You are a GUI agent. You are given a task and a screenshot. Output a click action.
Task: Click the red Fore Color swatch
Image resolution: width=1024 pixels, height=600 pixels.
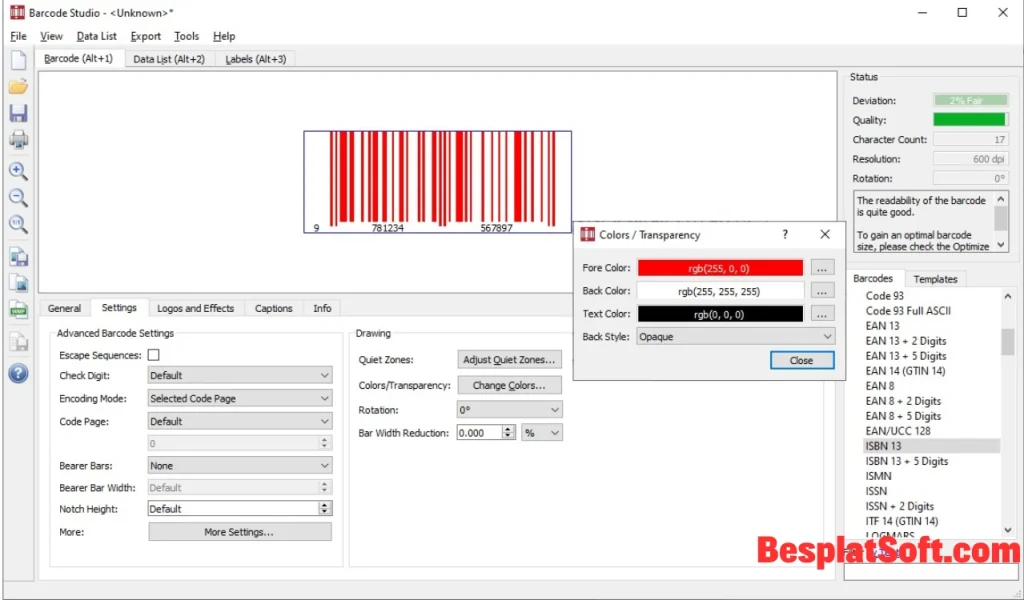point(720,267)
